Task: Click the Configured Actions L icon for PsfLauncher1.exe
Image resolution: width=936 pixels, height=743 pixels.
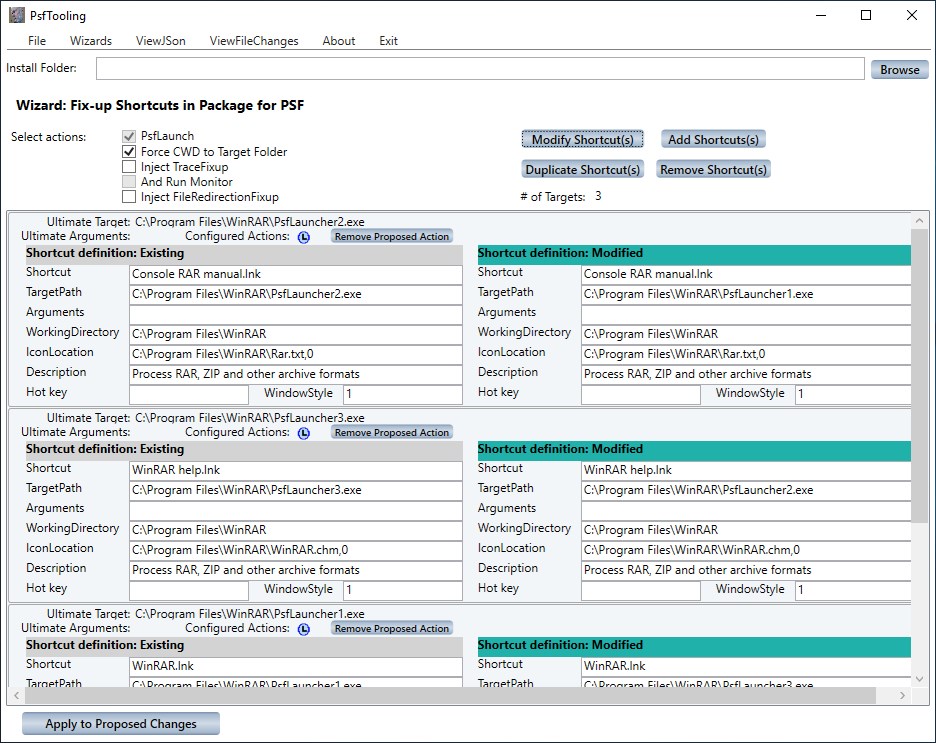Action: (x=304, y=629)
